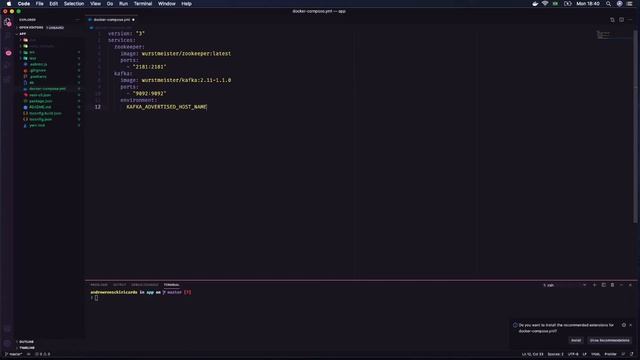This screenshot has width=640, height=360.
Task: Open Explorer panel more actions ellipsis
Action: 78,20
